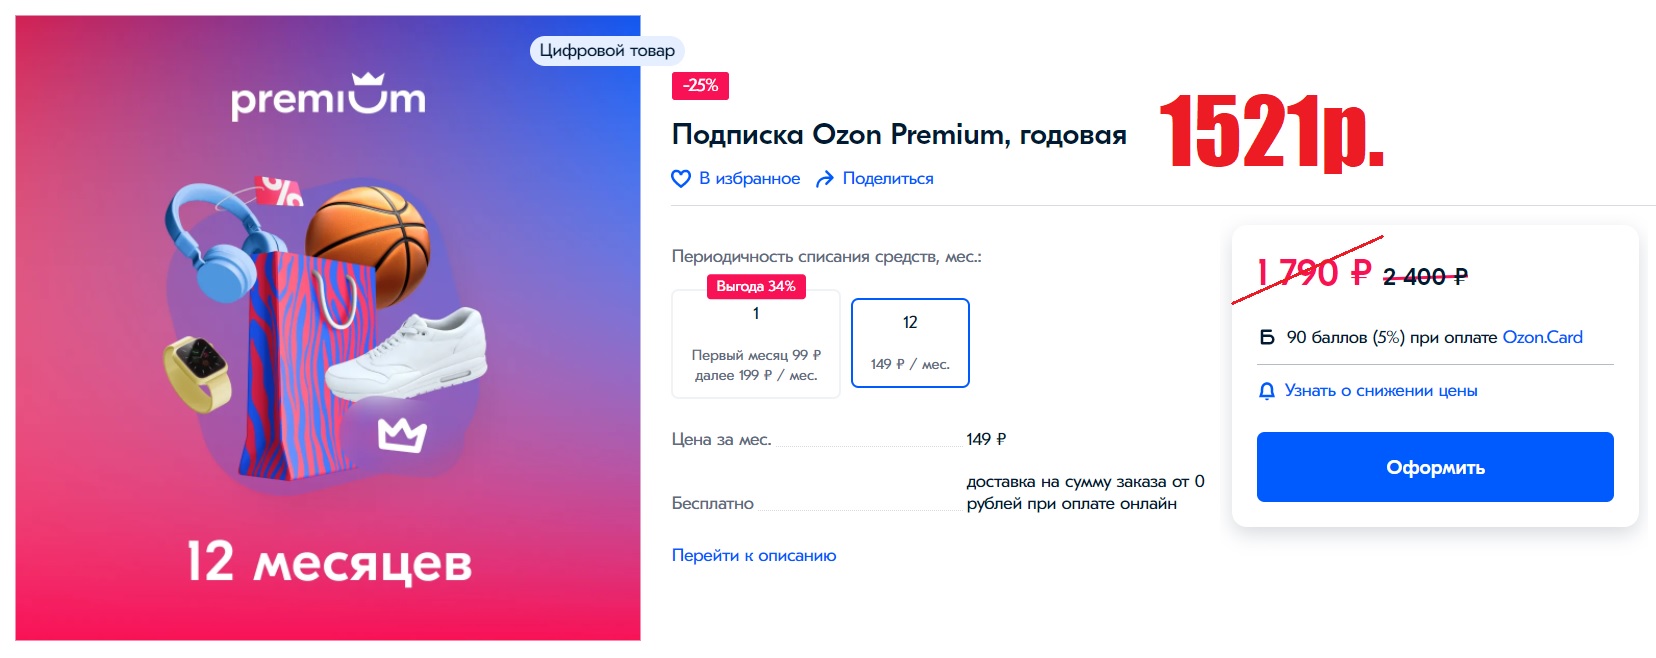Click the В избранное label
This screenshot has height=658, width=1656.
749,179
